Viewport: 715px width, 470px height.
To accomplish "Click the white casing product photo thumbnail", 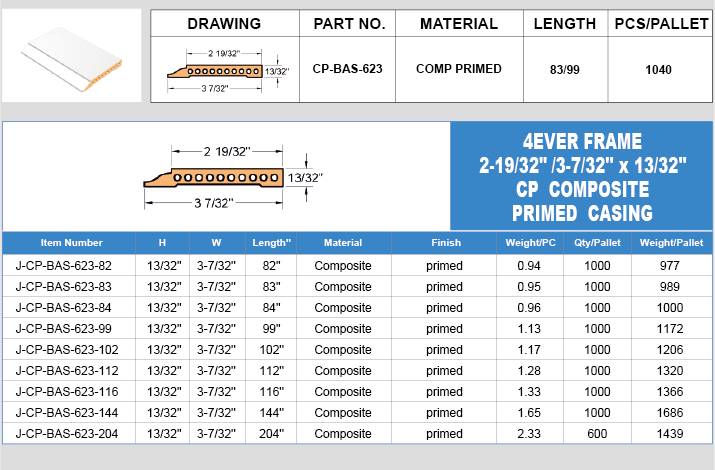I will [x=72, y=56].
